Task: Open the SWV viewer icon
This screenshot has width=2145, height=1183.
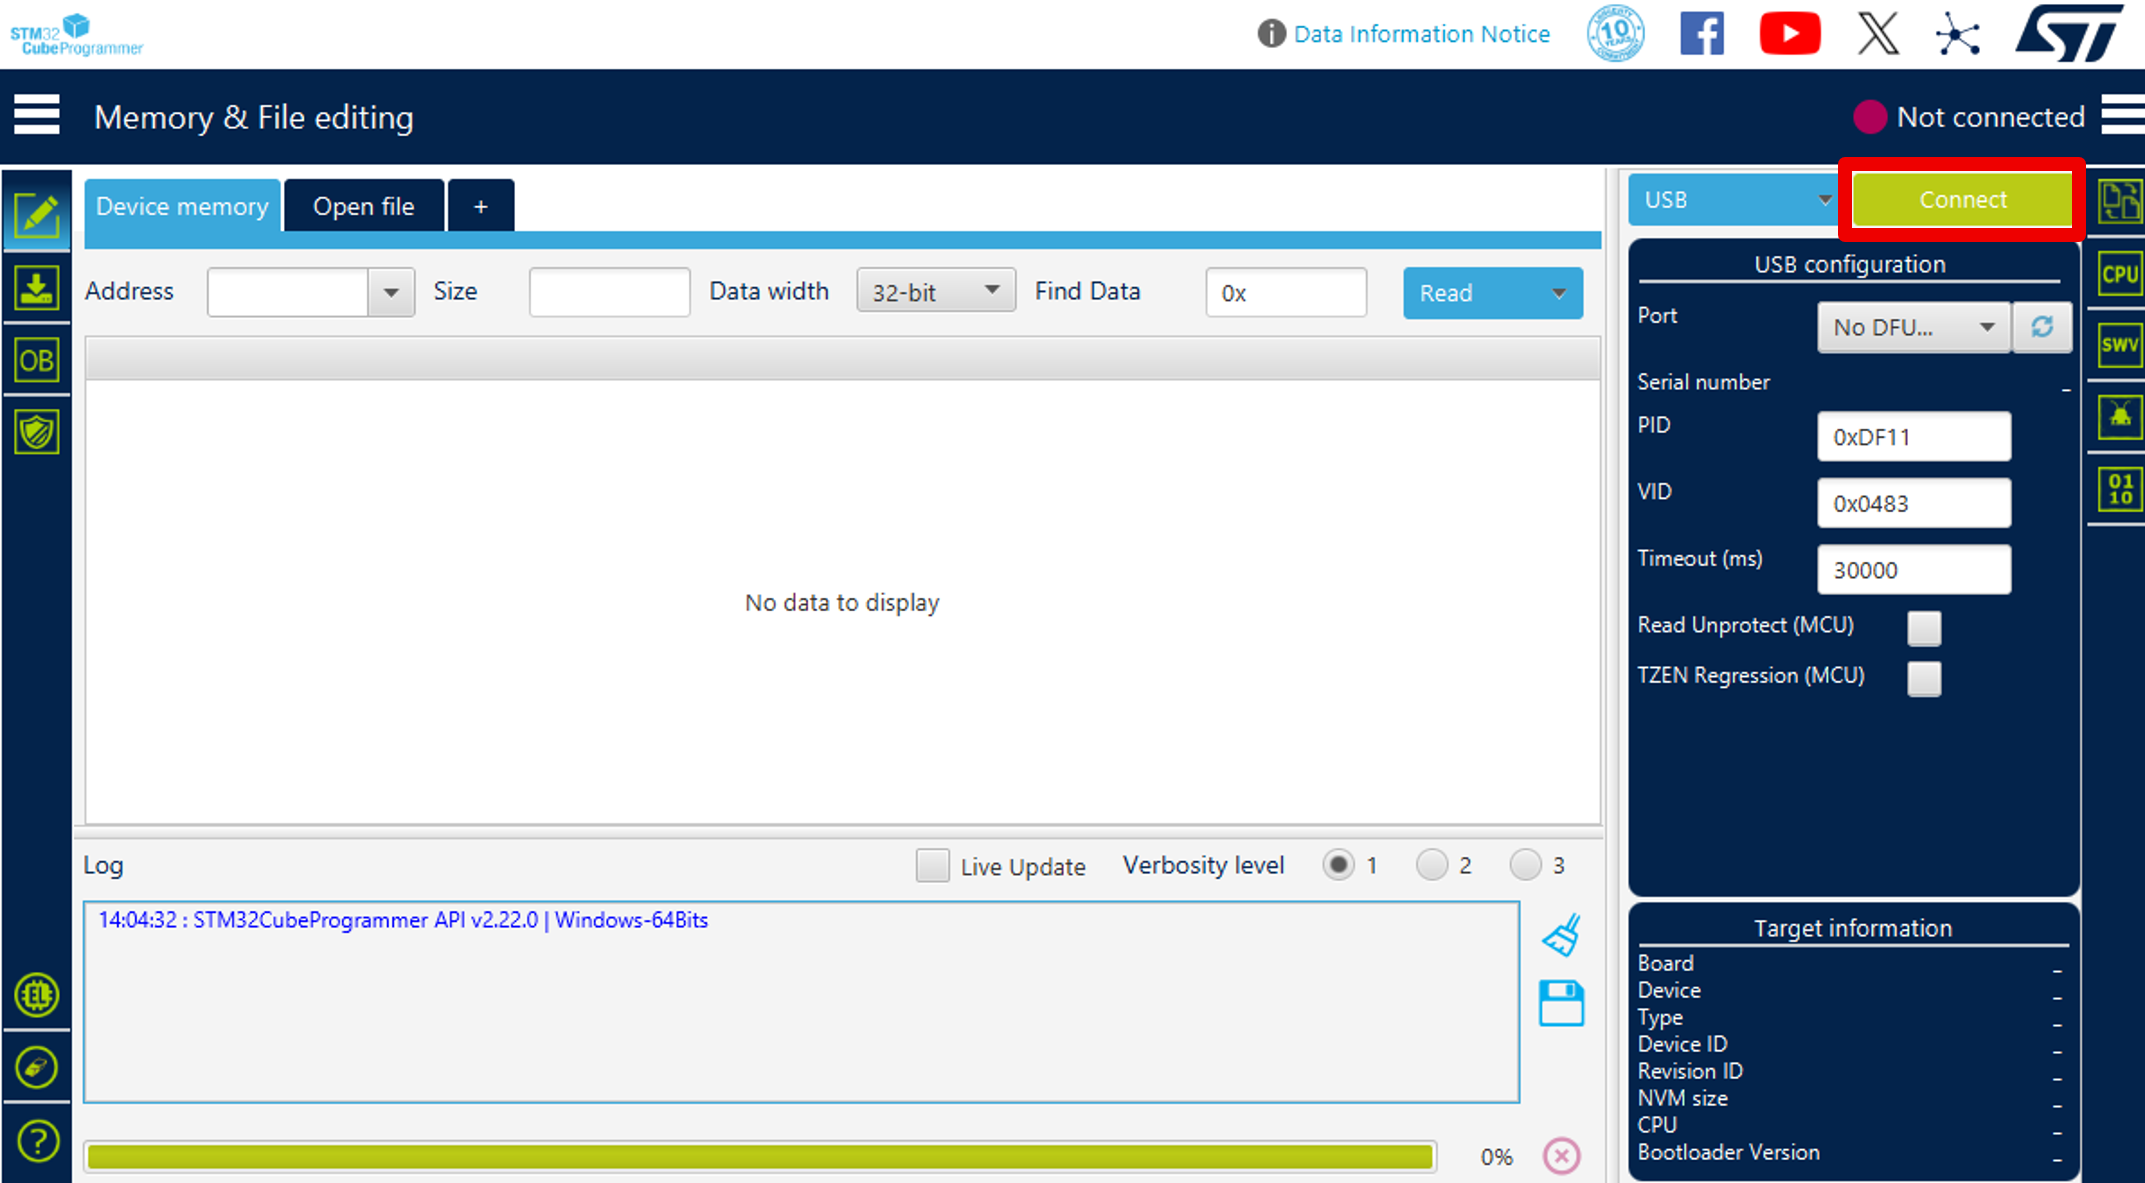Action: click(2119, 346)
